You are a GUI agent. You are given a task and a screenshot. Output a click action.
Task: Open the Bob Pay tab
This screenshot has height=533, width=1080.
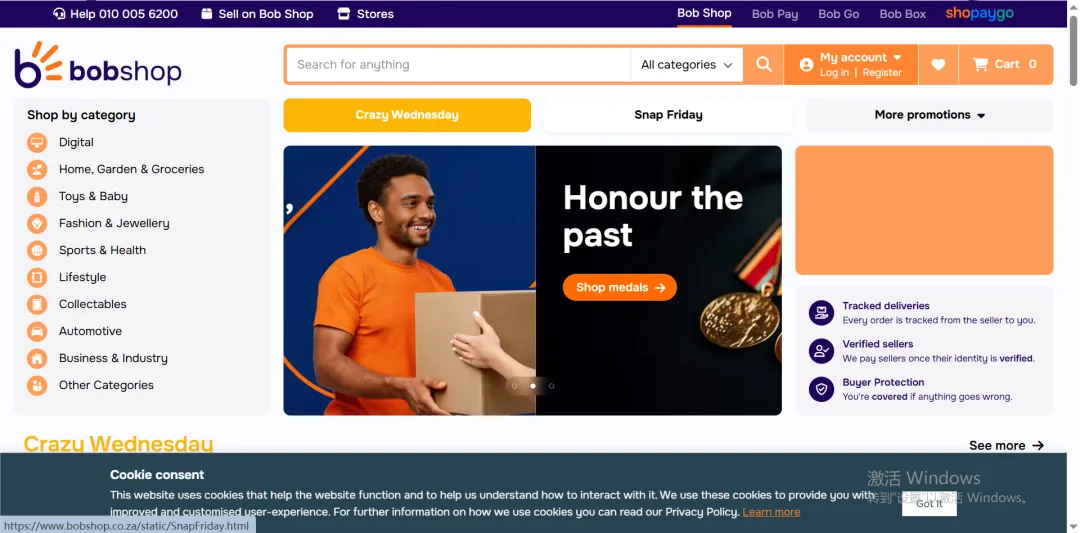[x=775, y=14]
